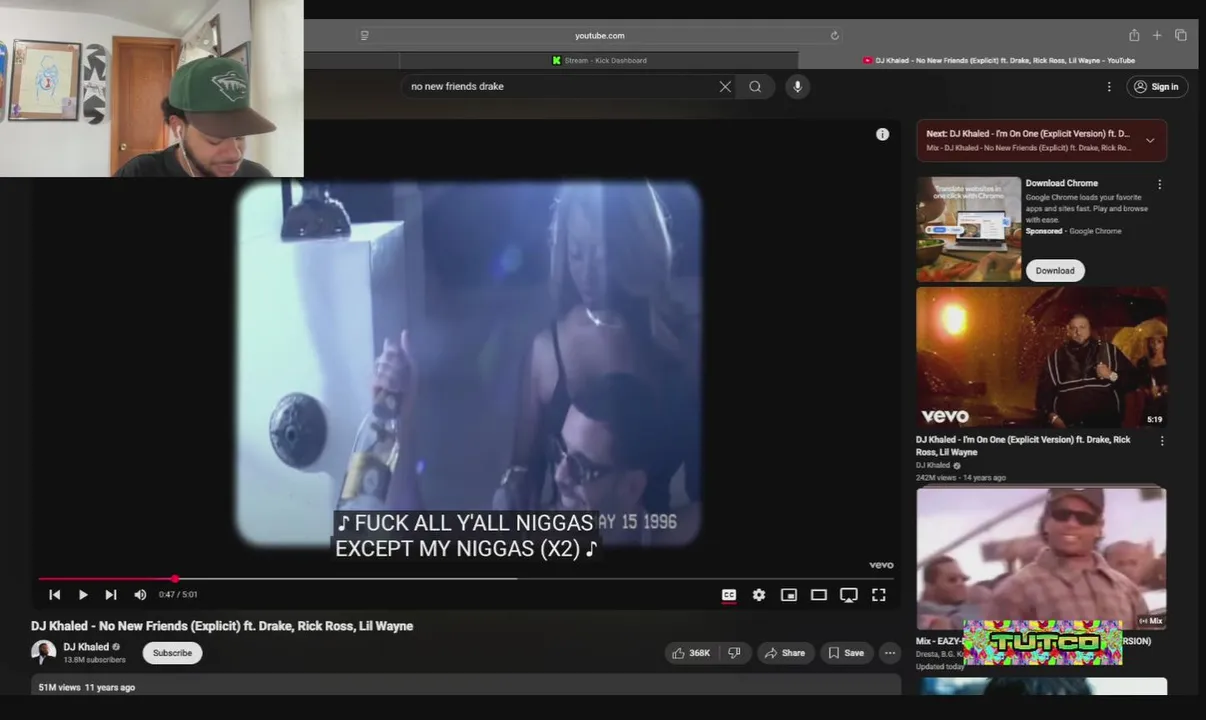Open more actions ellipsis under video
This screenshot has height=720, width=1206.
pyautogui.click(x=890, y=654)
